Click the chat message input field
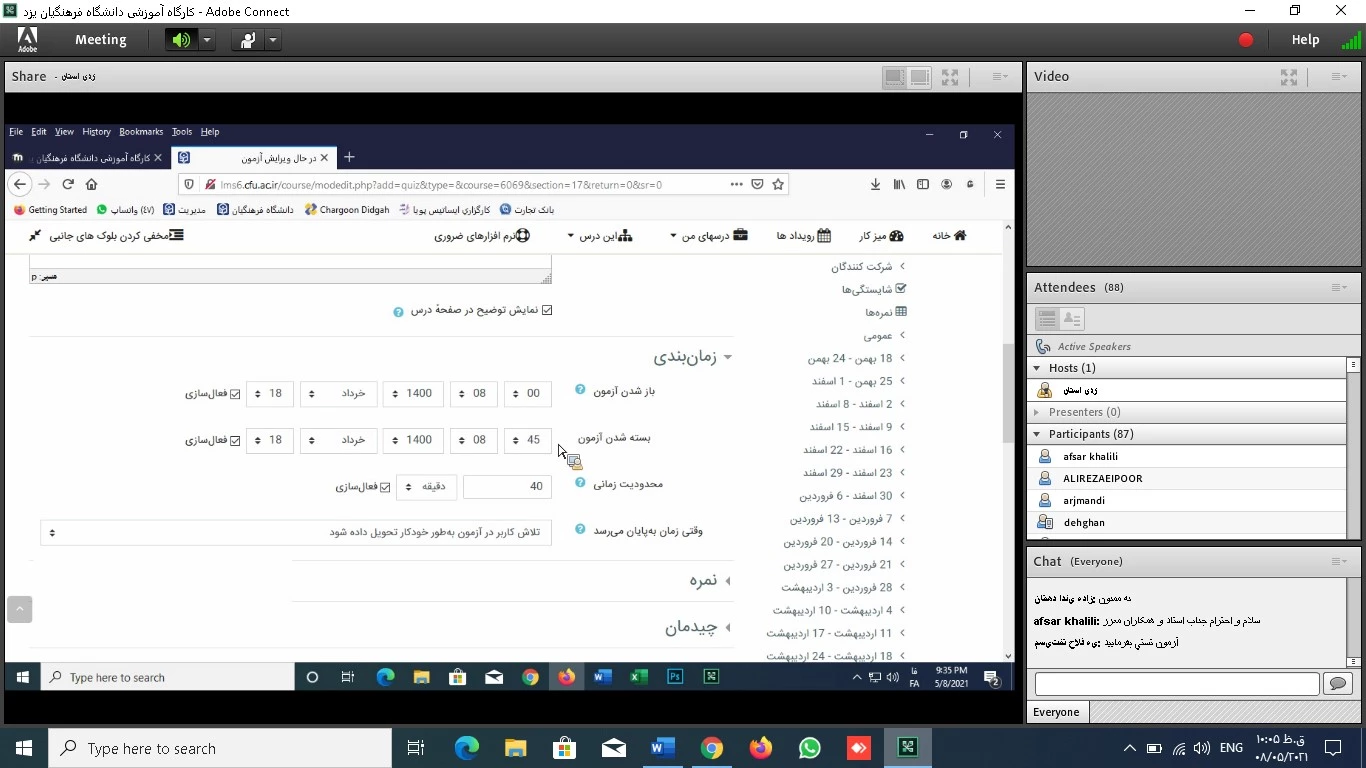Viewport: 1366px width, 768px height. pyautogui.click(x=1176, y=683)
